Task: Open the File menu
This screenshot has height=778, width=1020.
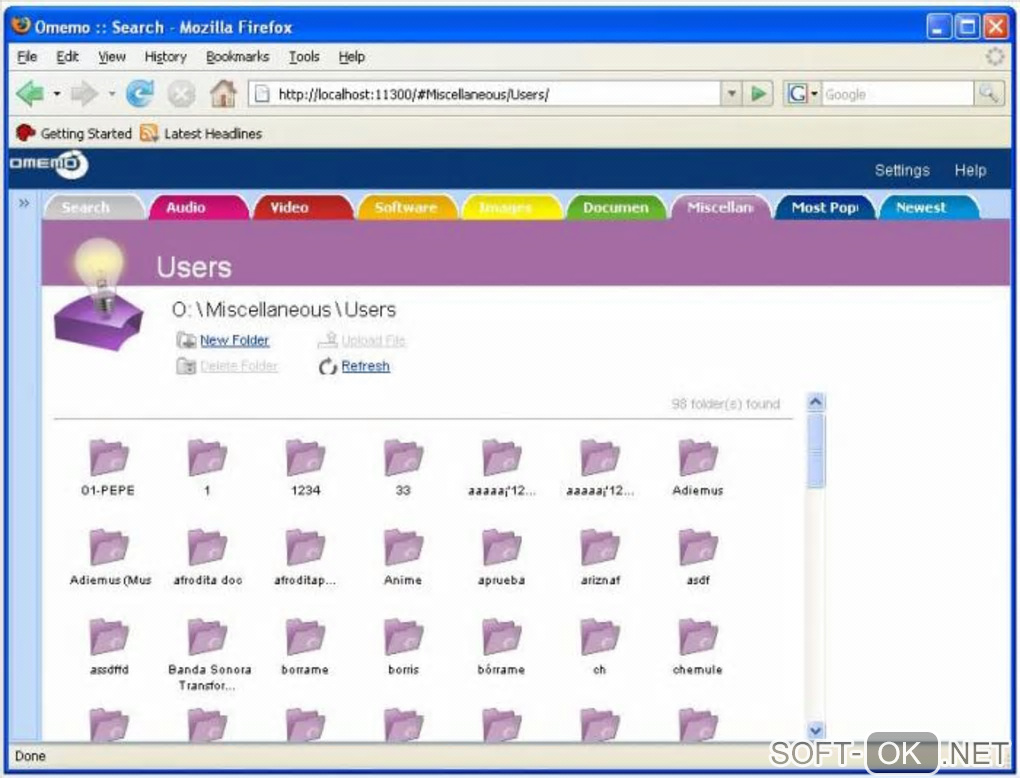Action: [27, 57]
